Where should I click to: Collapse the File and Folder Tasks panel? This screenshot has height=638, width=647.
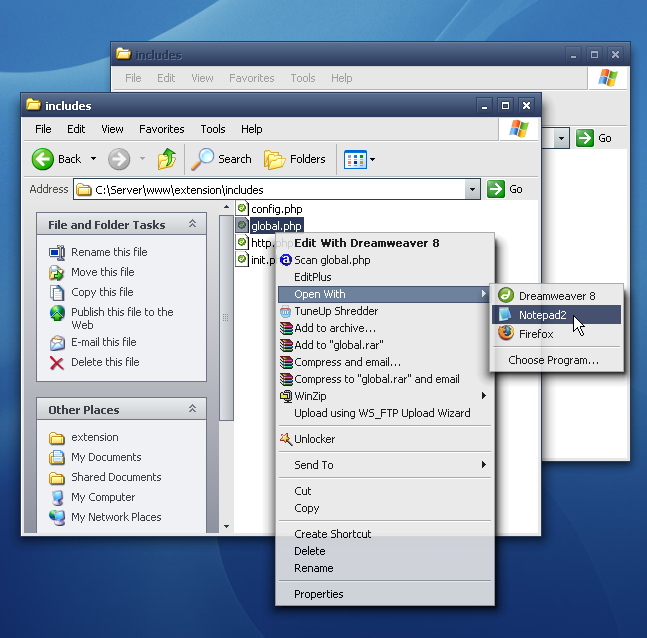(x=192, y=224)
